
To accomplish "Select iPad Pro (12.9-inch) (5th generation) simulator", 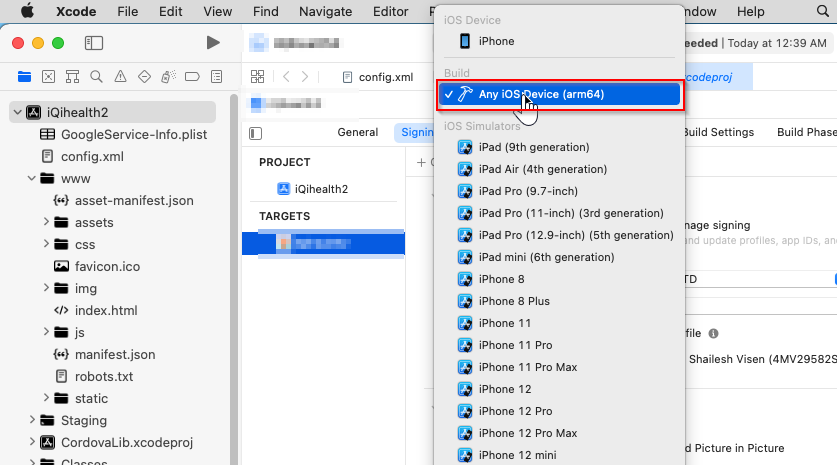I will pyautogui.click(x=559, y=235).
